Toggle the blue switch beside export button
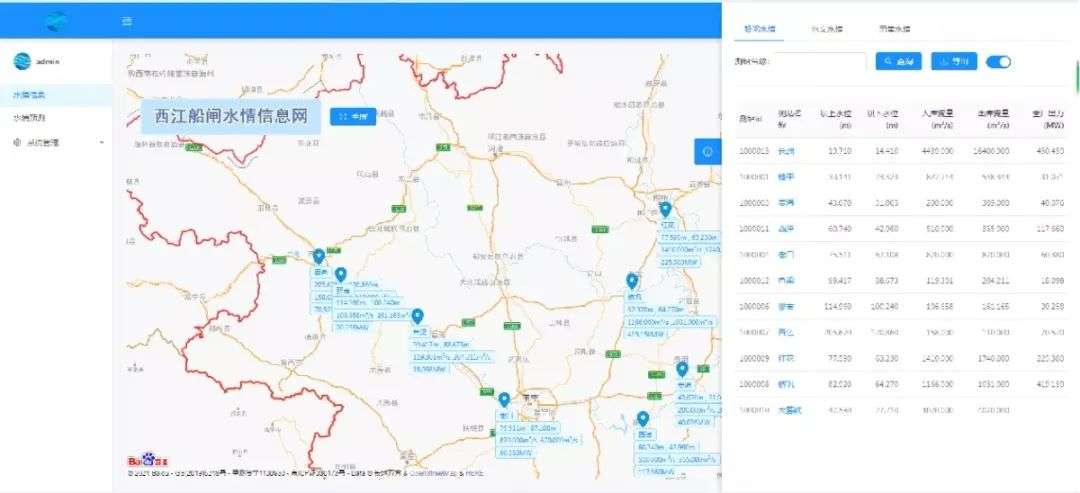Viewport: 1080px width, 493px height. [998, 62]
